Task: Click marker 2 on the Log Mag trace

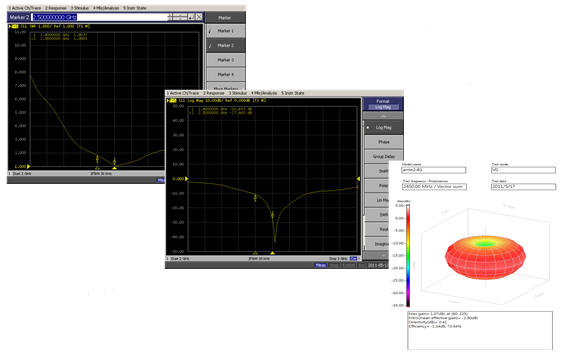Action: pos(273,215)
